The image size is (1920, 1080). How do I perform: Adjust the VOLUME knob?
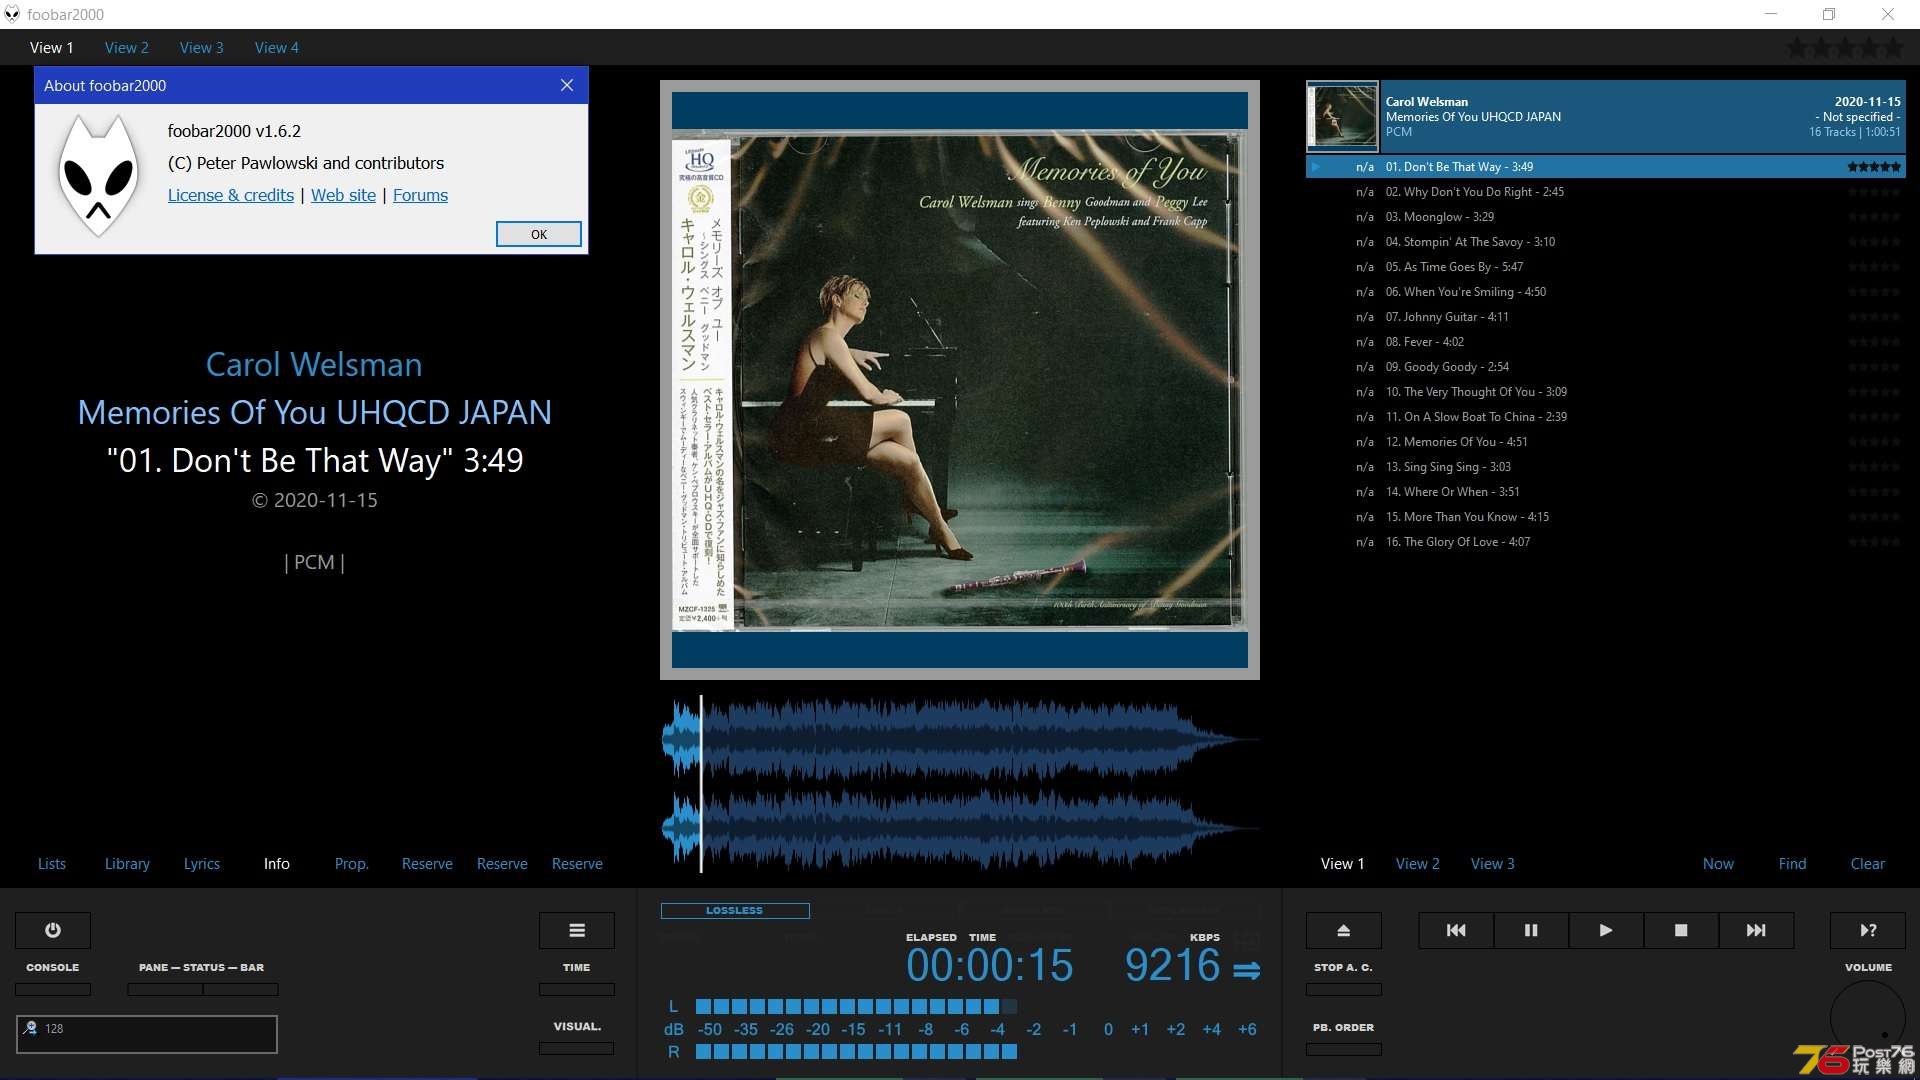(1868, 1018)
